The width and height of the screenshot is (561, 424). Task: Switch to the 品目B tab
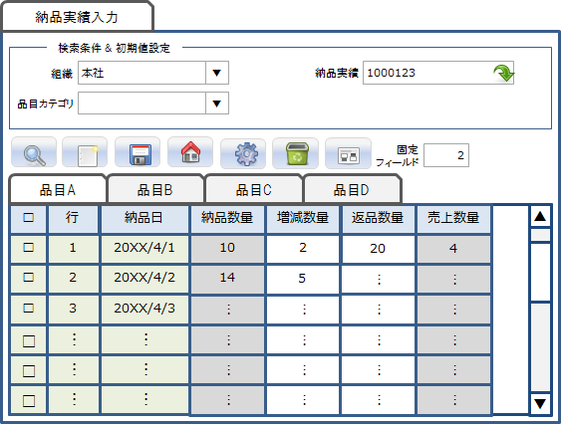pyautogui.click(x=155, y=190)
